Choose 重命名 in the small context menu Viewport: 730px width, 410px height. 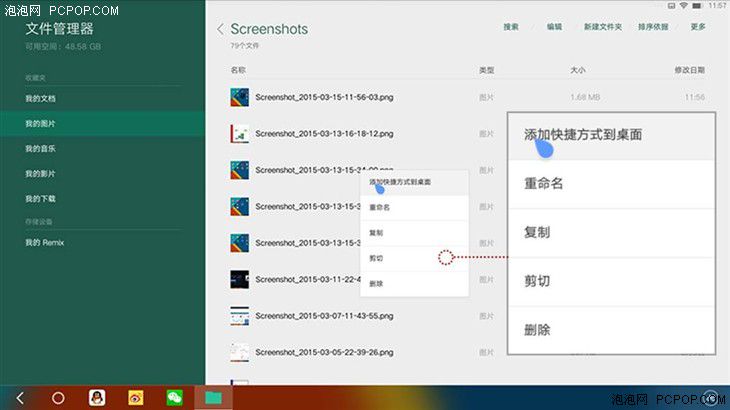point(414,208)
